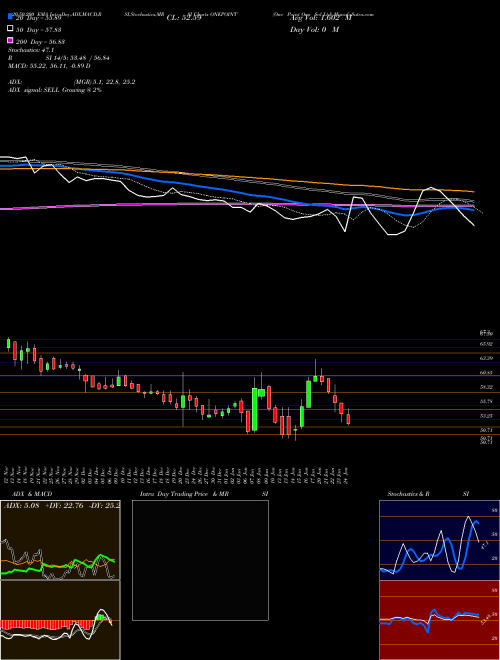Image resolution: width=500 pixels, height=660 pixels.
Task: Click the 55.78 price axis label
Action: click(486, 401)
